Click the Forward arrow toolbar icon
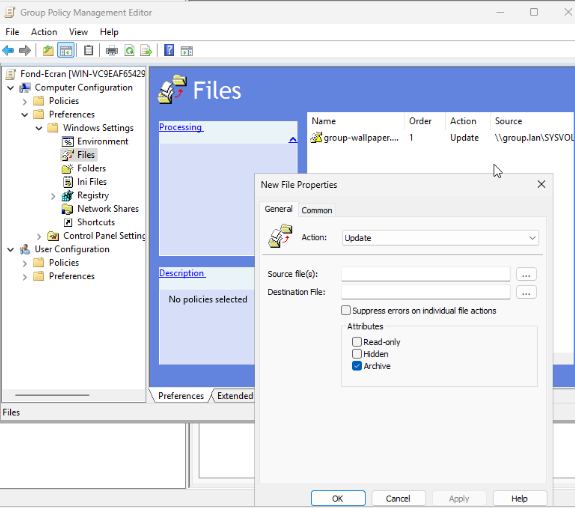The image size is (575, 508). (x=25, y=50)
